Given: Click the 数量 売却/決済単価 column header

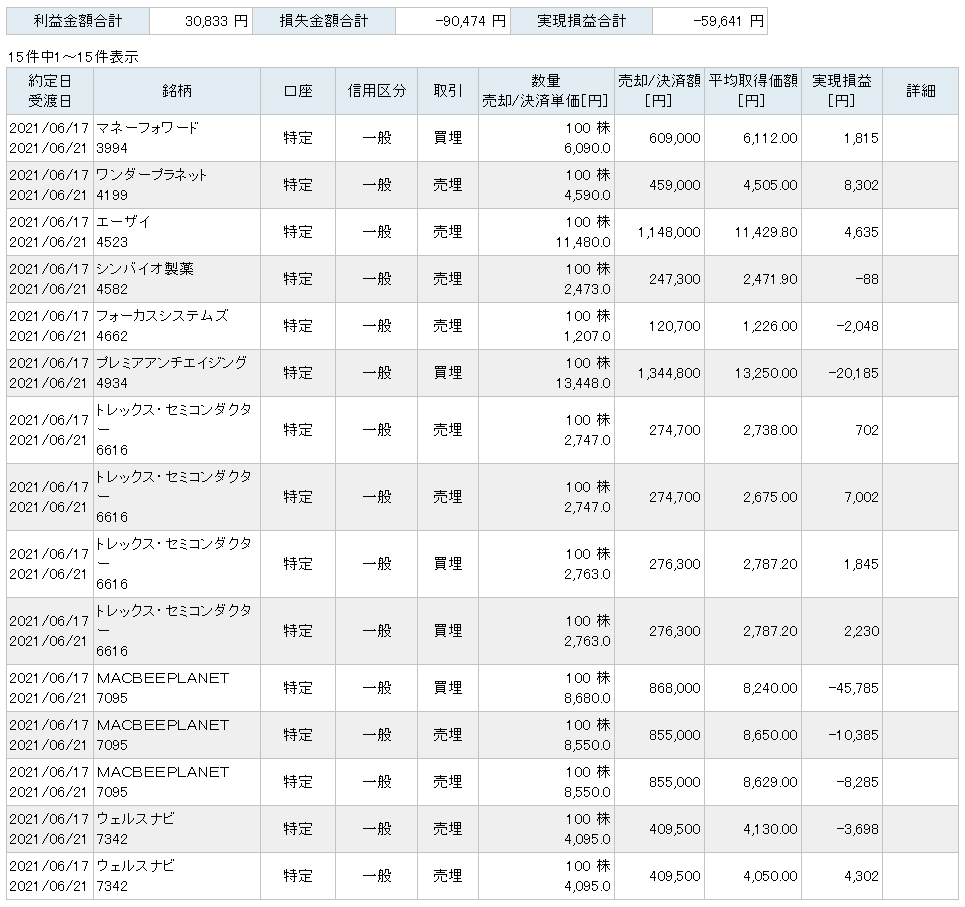Looking at the screenshot, I should 546,91.
